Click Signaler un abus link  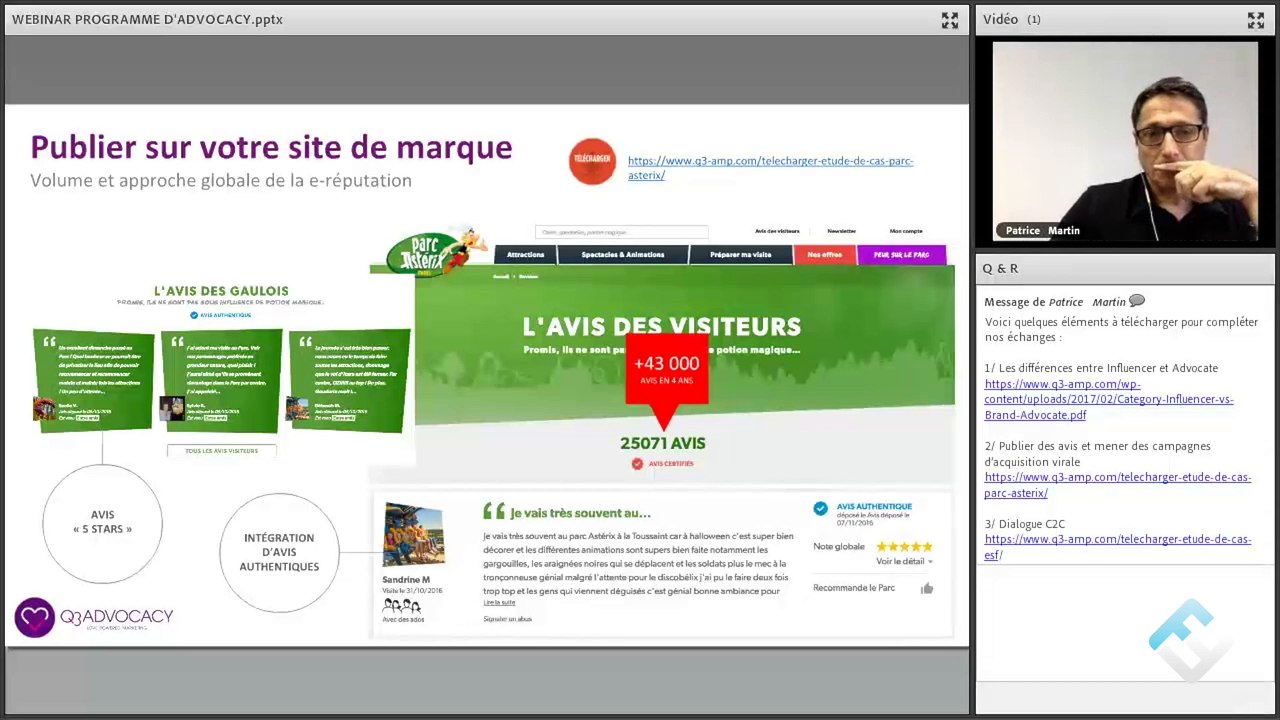click(x=507, y=619)
